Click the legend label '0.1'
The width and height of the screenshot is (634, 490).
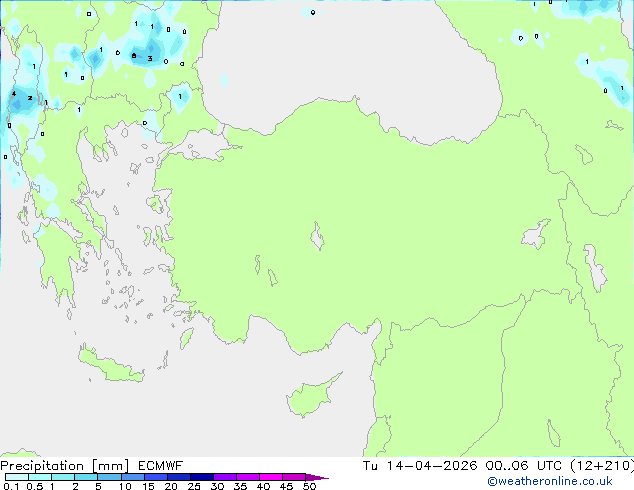(x=11, y=486)
